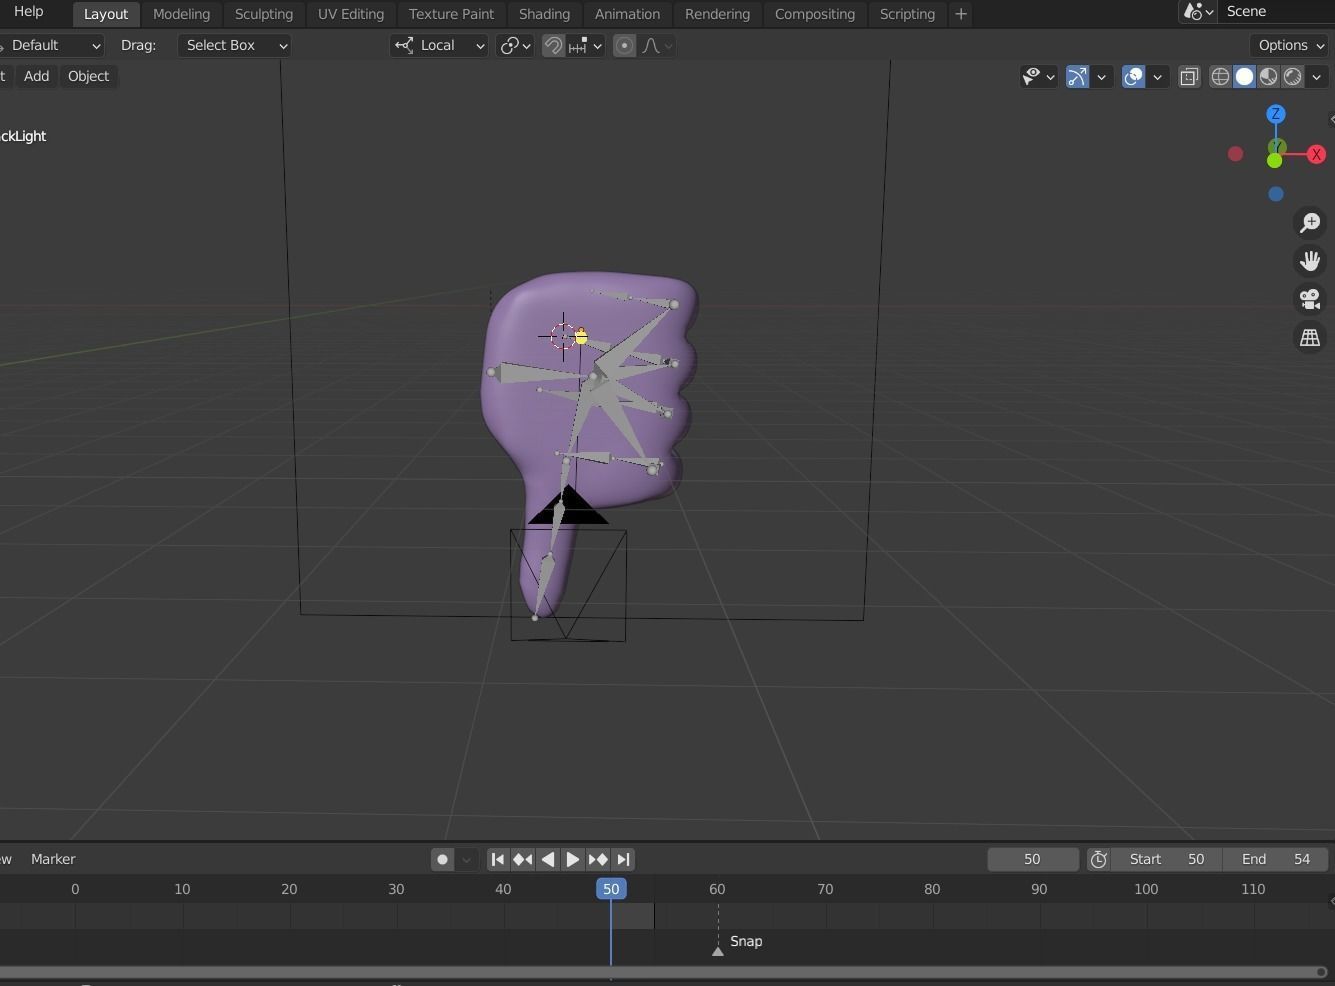
Task: Click the green Y axis dot on gizmo
Action: point(1274,160)
